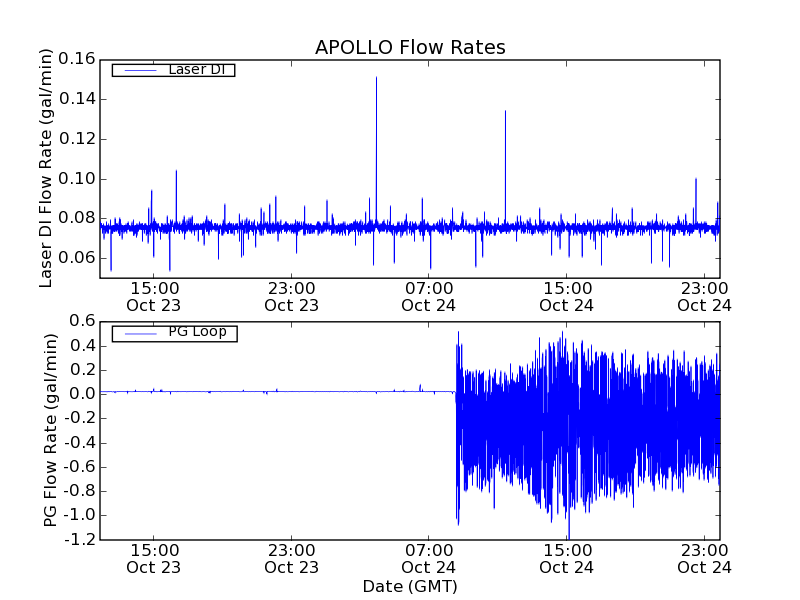Select the Laser DI legend entry
This screenshot has width=800, height=600.
coord(173,70)
